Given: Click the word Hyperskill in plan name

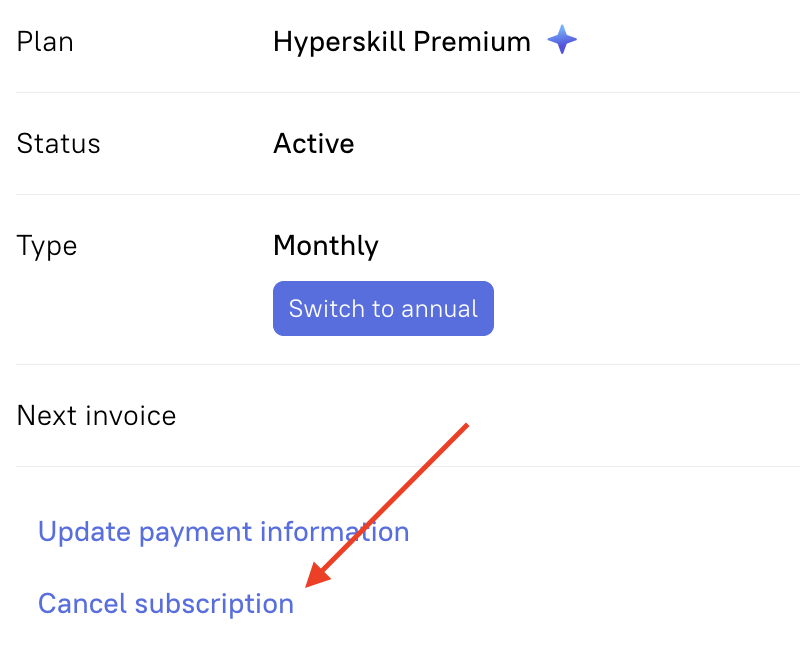Looking at the screenshot, I should click(x=340, y=42).
